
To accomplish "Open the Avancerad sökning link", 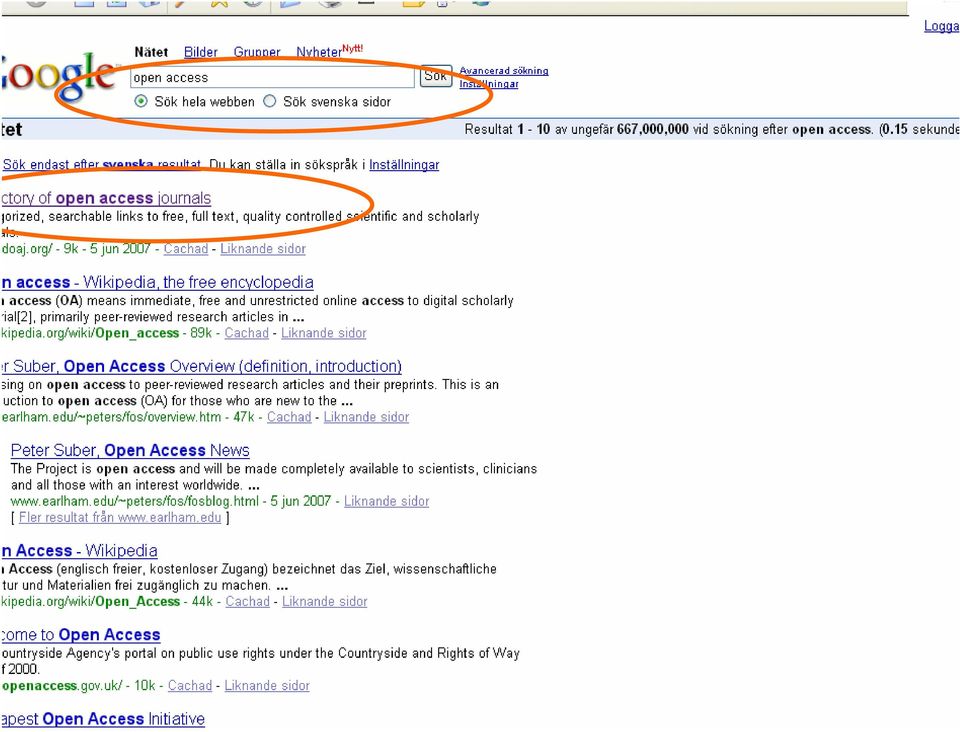I will 504,71.
